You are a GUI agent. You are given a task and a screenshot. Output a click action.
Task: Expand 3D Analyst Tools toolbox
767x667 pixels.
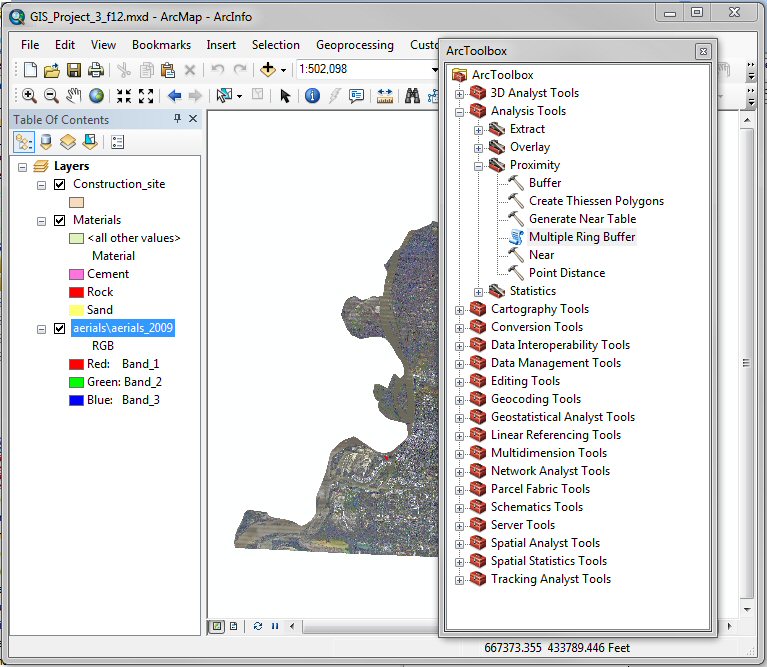(459, 94)
